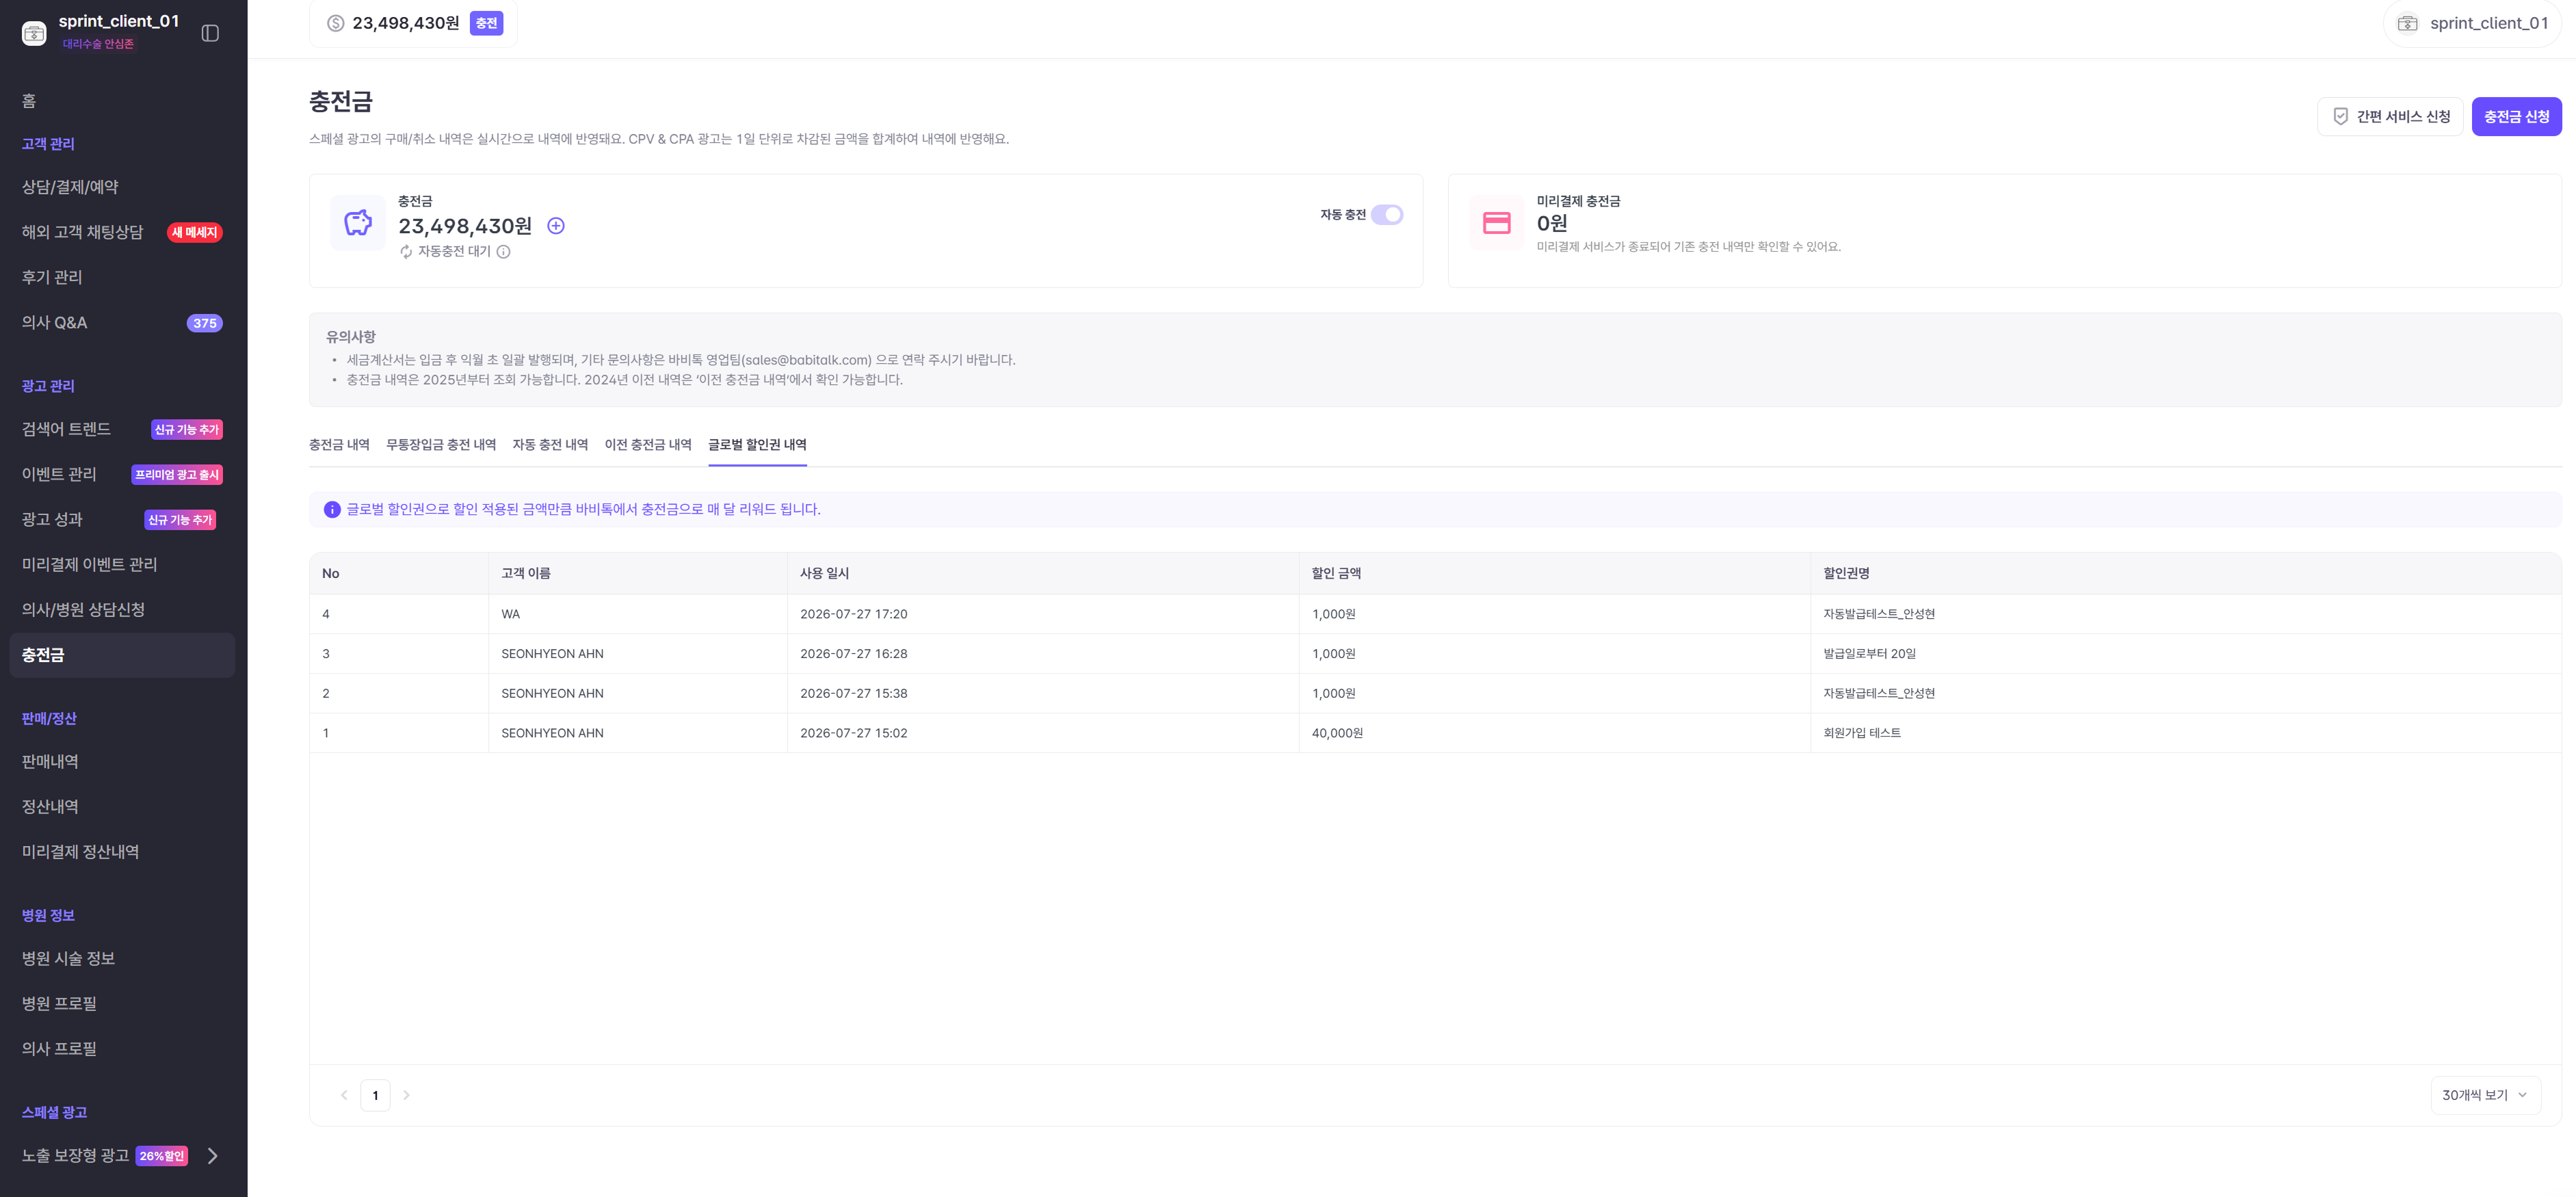Click the hospital icon in top-right profile

tap(2408, 23)
